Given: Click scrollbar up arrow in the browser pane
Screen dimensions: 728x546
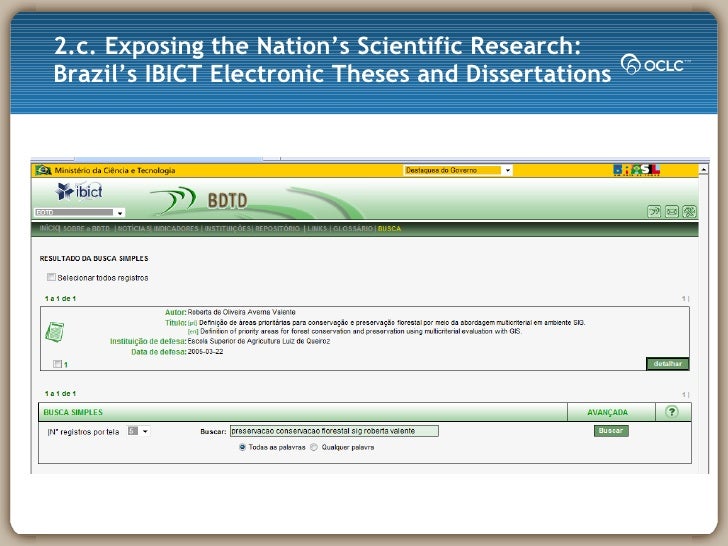Looking at the screenshot, I should [x=704, y=170].
